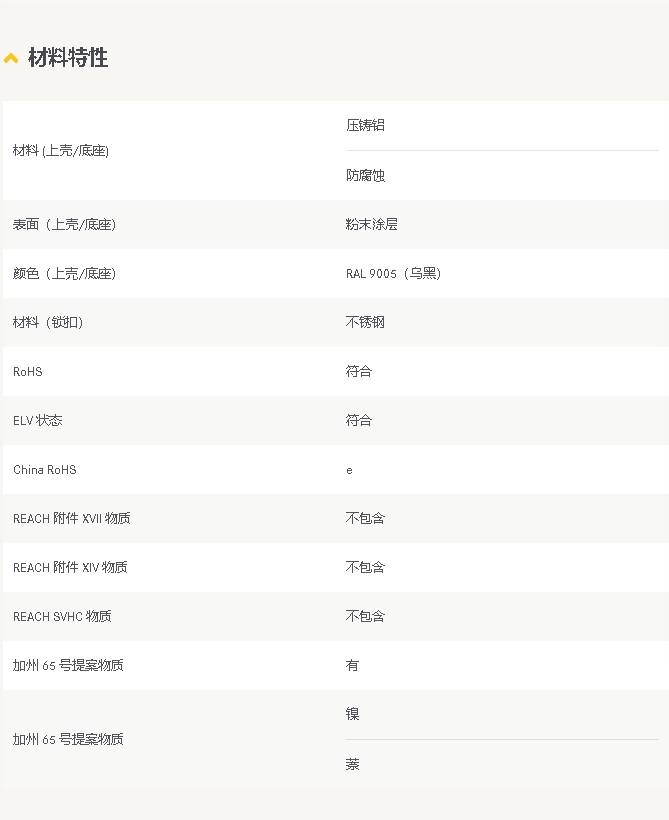Click the 符合 value in the ELV 状态 row
Viewport: 669px width, 820px height.
(358, 420)
